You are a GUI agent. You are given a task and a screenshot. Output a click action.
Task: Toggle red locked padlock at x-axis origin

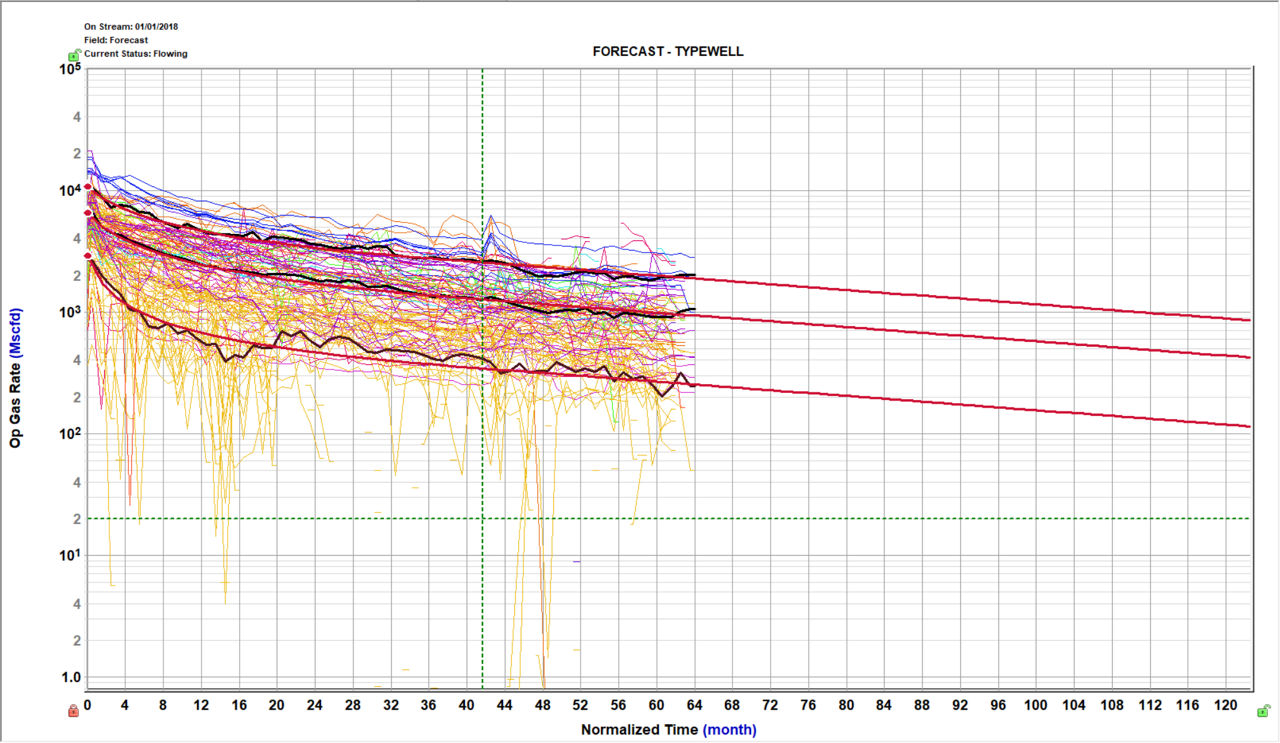(73, 711)
